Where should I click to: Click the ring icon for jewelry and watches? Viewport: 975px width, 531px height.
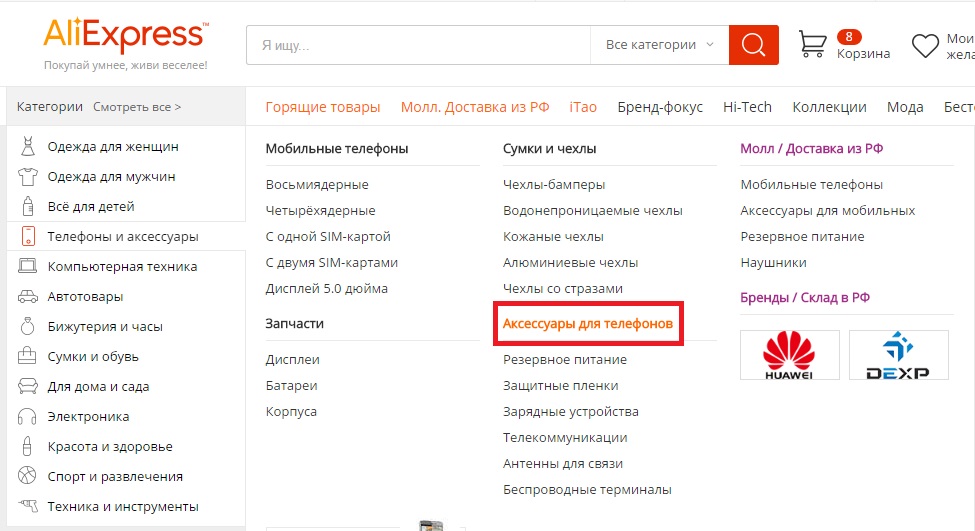pos(27,326)
